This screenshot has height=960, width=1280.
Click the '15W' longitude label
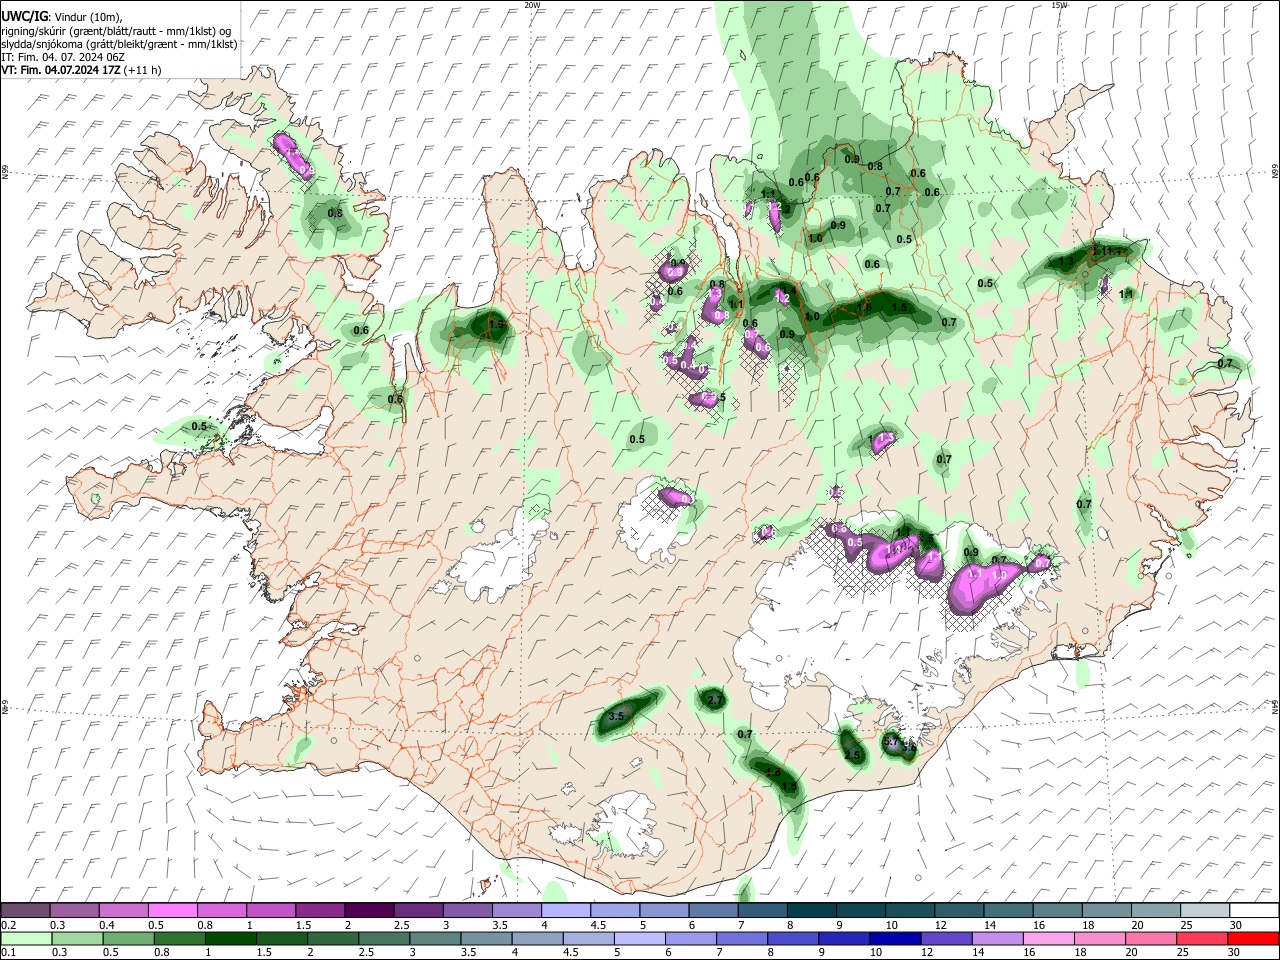click(1059, 5)
